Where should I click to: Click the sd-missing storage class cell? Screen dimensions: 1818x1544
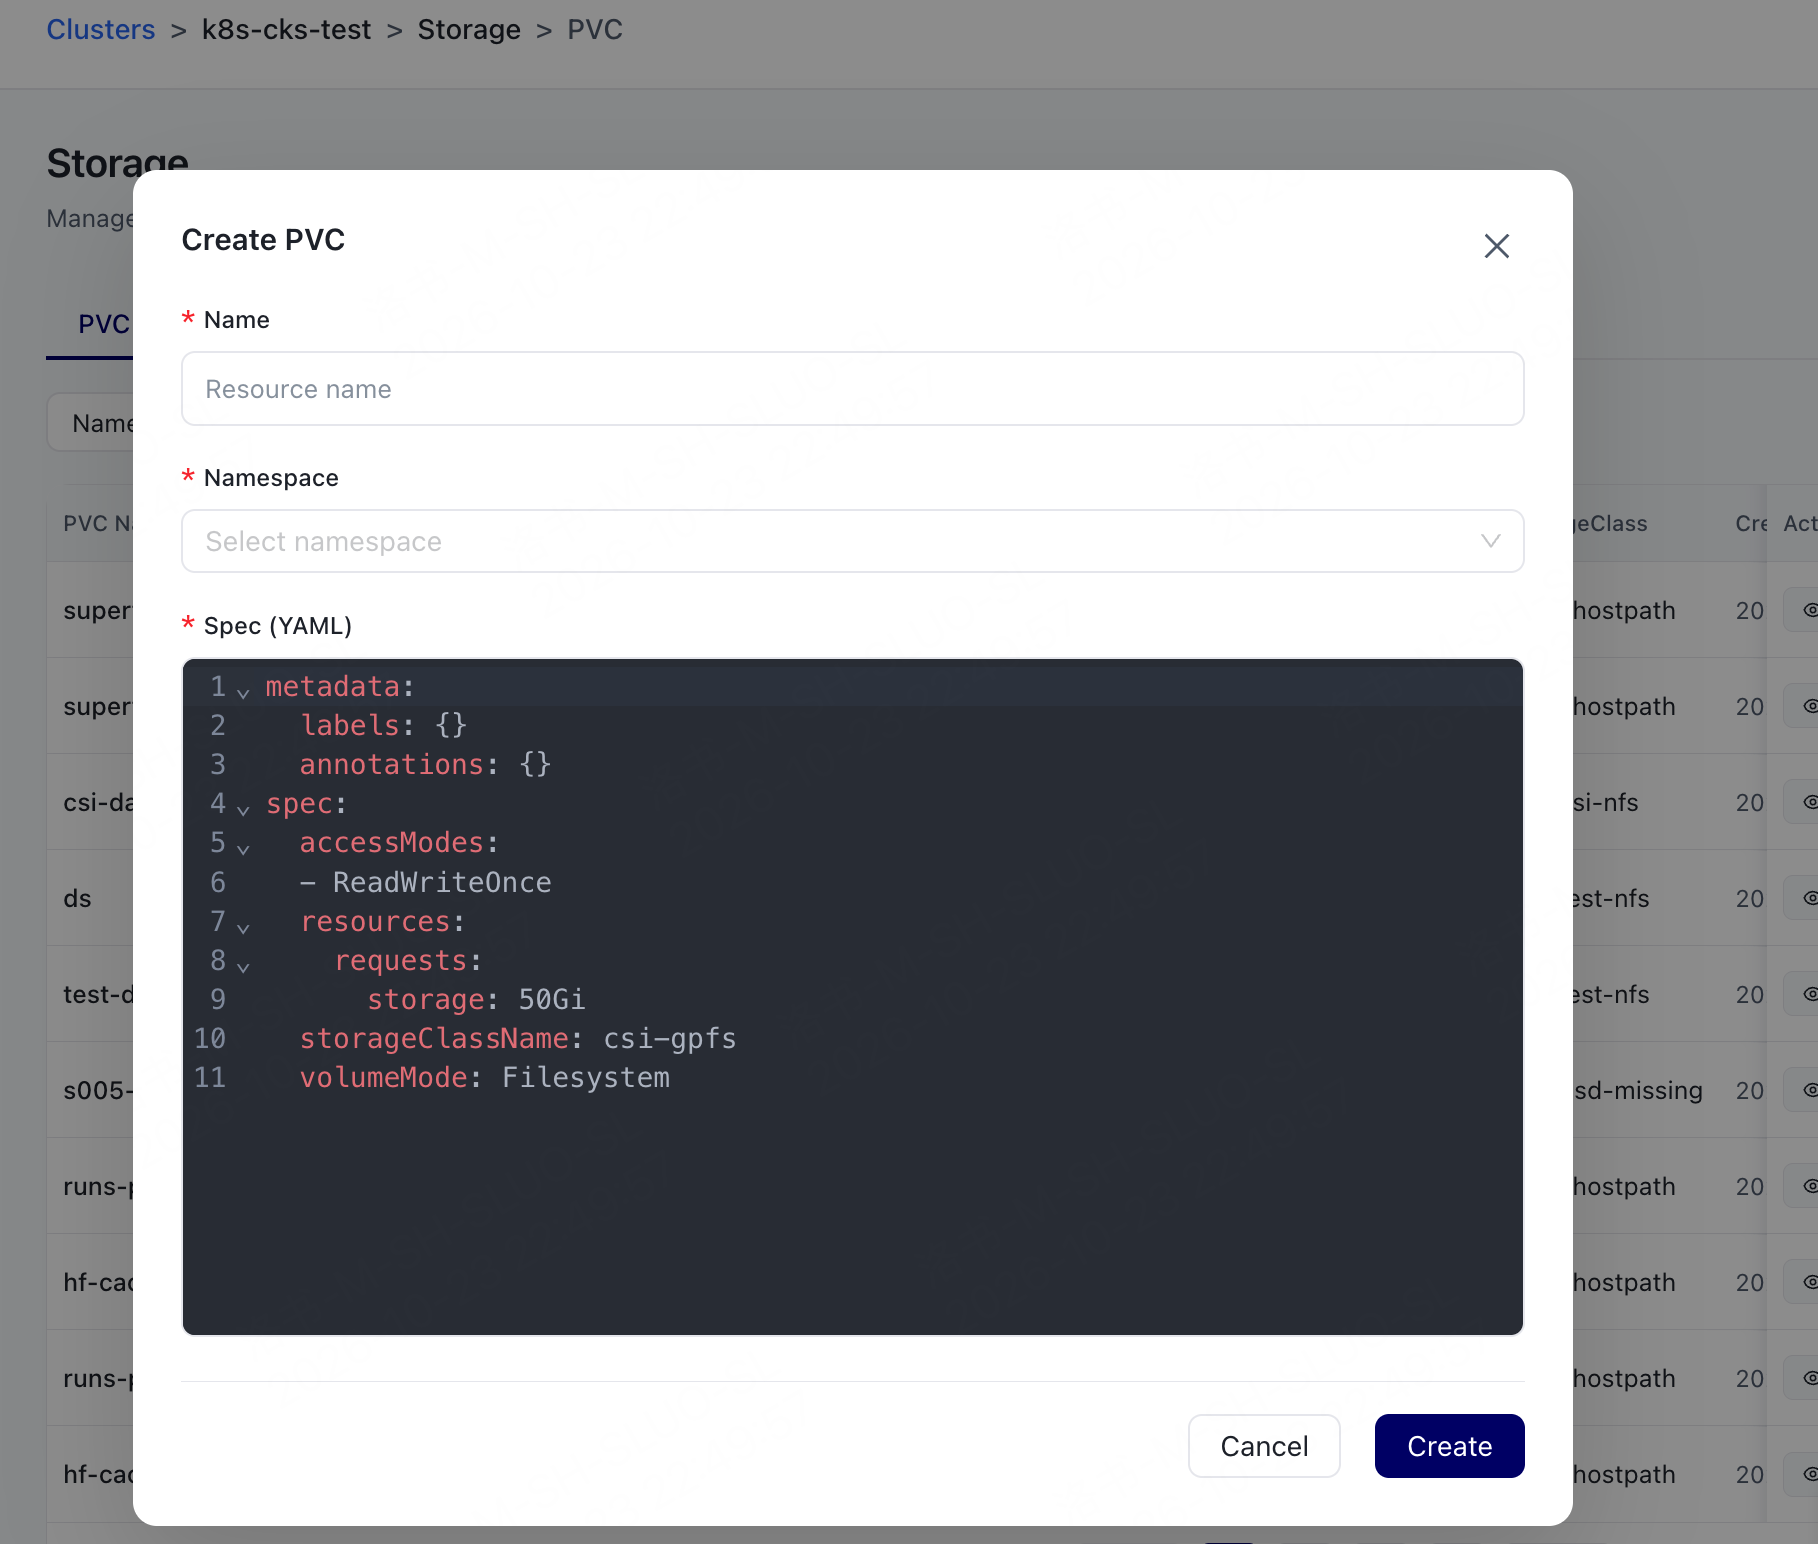click(1638, 1090)
